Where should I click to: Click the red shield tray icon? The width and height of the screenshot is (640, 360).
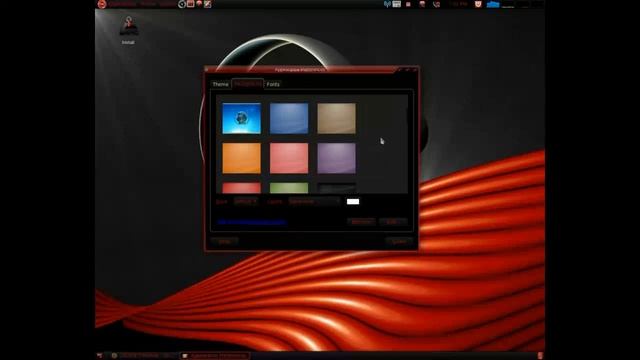point(478,4)
